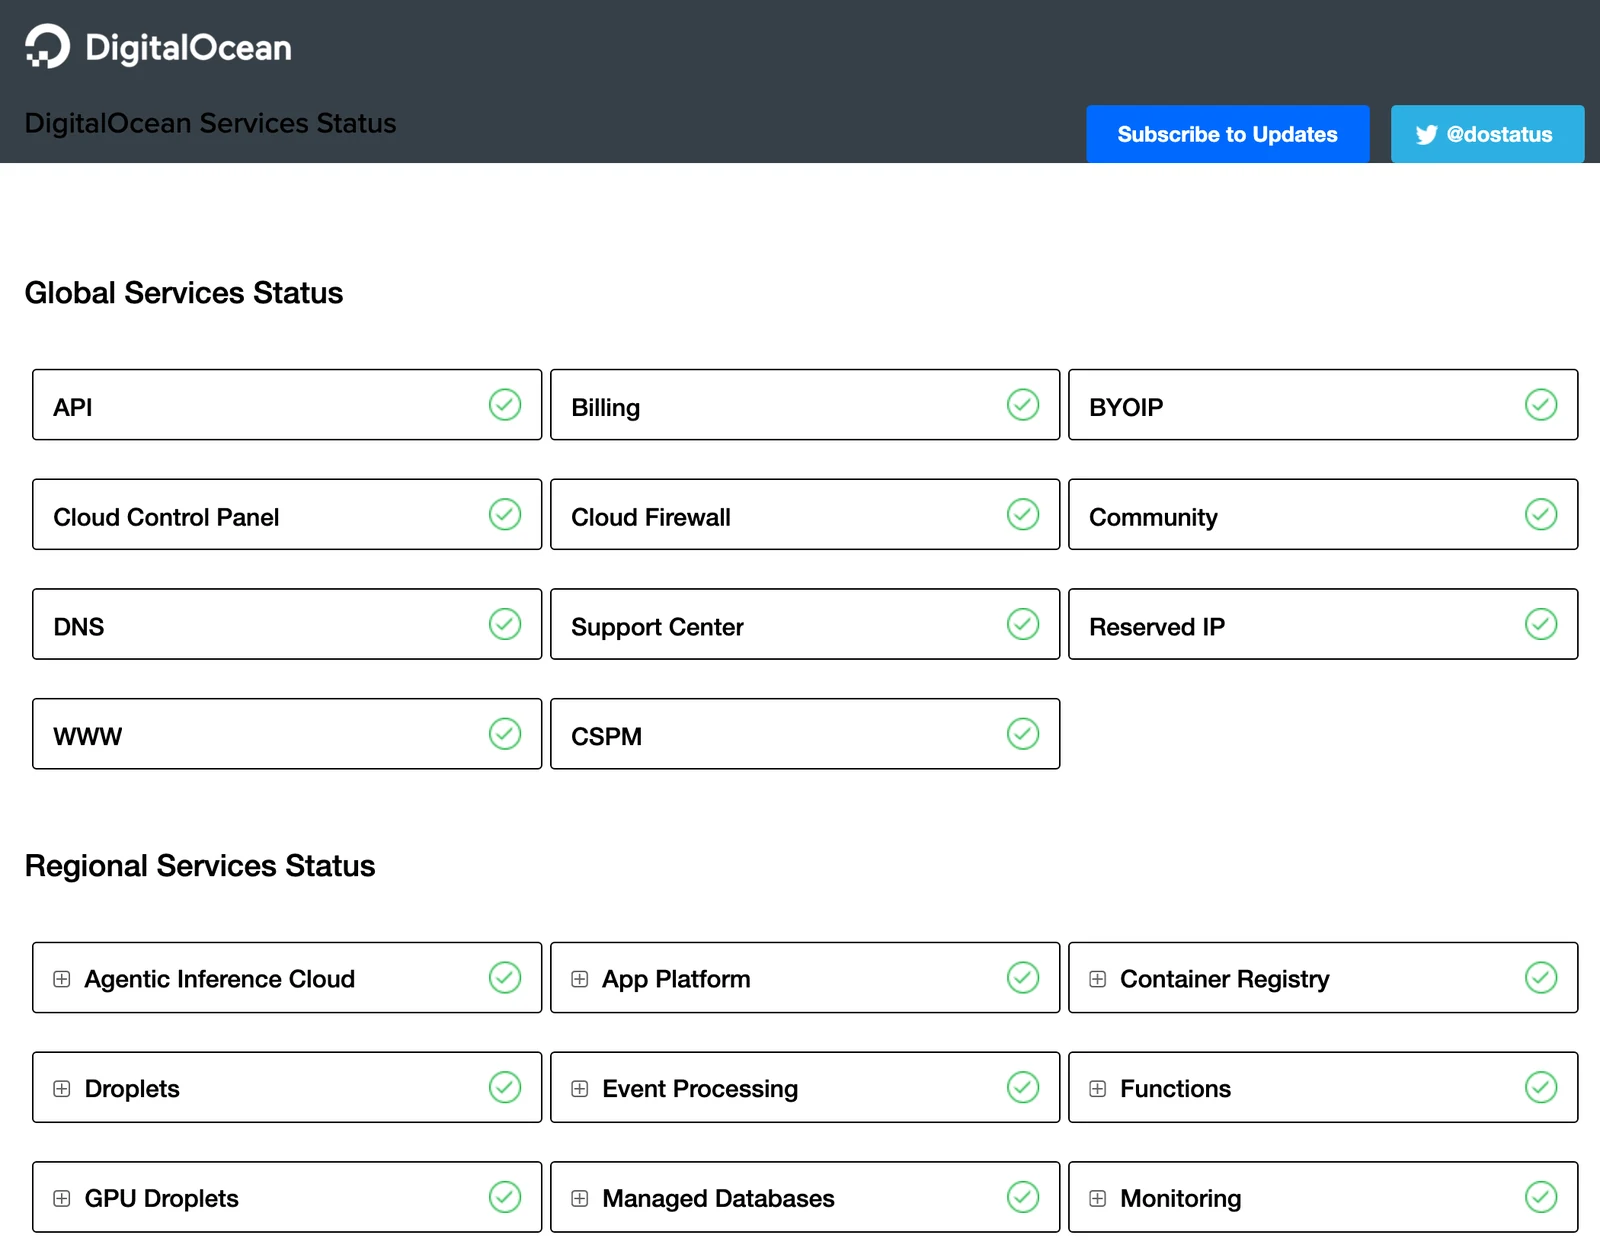This screenshot has height=1248, width=1600.
Task: Click the Cloud Control Panel label
Action: pos(166,517)
